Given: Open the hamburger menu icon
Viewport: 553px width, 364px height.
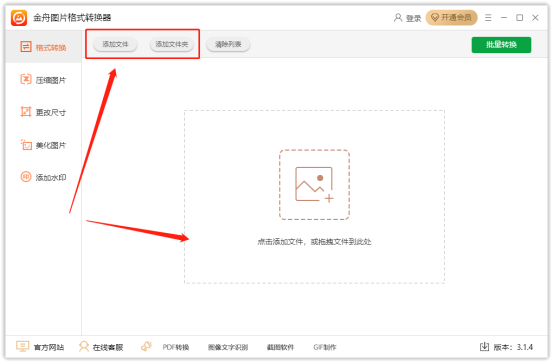Looking at the screenshot, I should (488, 18).
